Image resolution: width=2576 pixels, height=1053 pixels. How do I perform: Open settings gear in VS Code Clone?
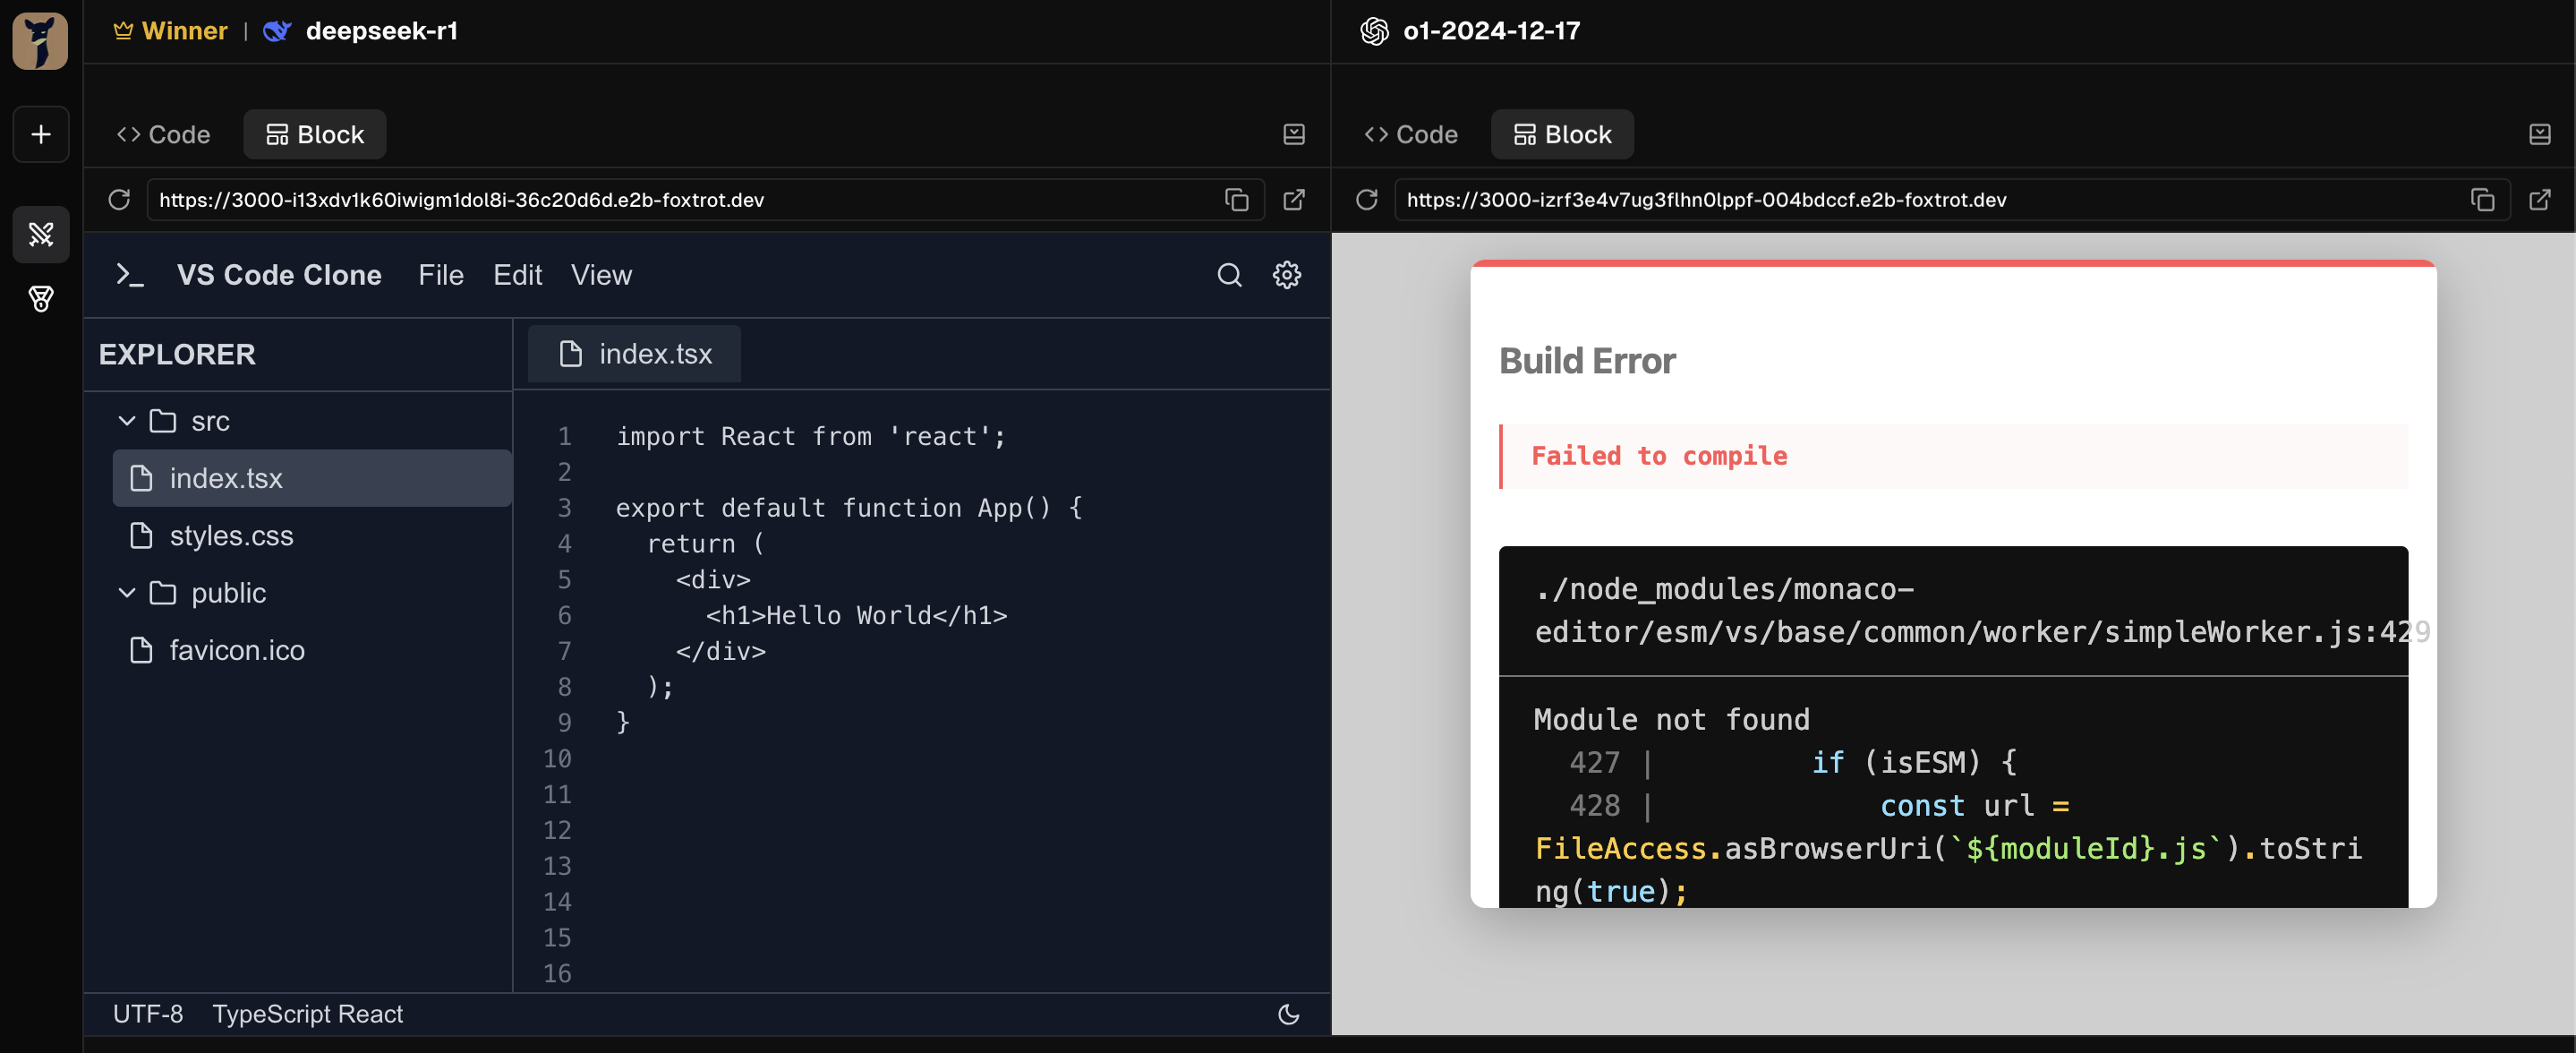(x=1286, y=275)
